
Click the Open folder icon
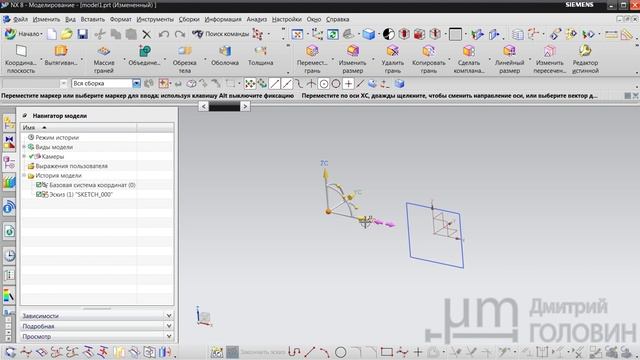click(x=67, y=34)
